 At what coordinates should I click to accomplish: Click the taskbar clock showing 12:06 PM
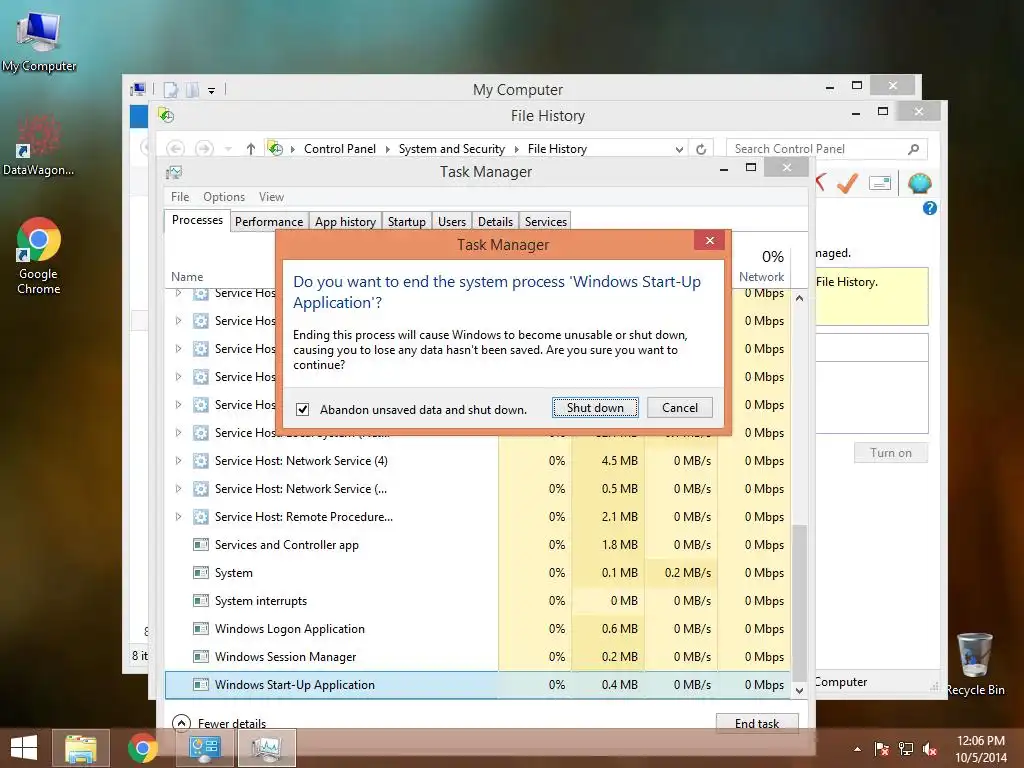click(x=980, y=749)
